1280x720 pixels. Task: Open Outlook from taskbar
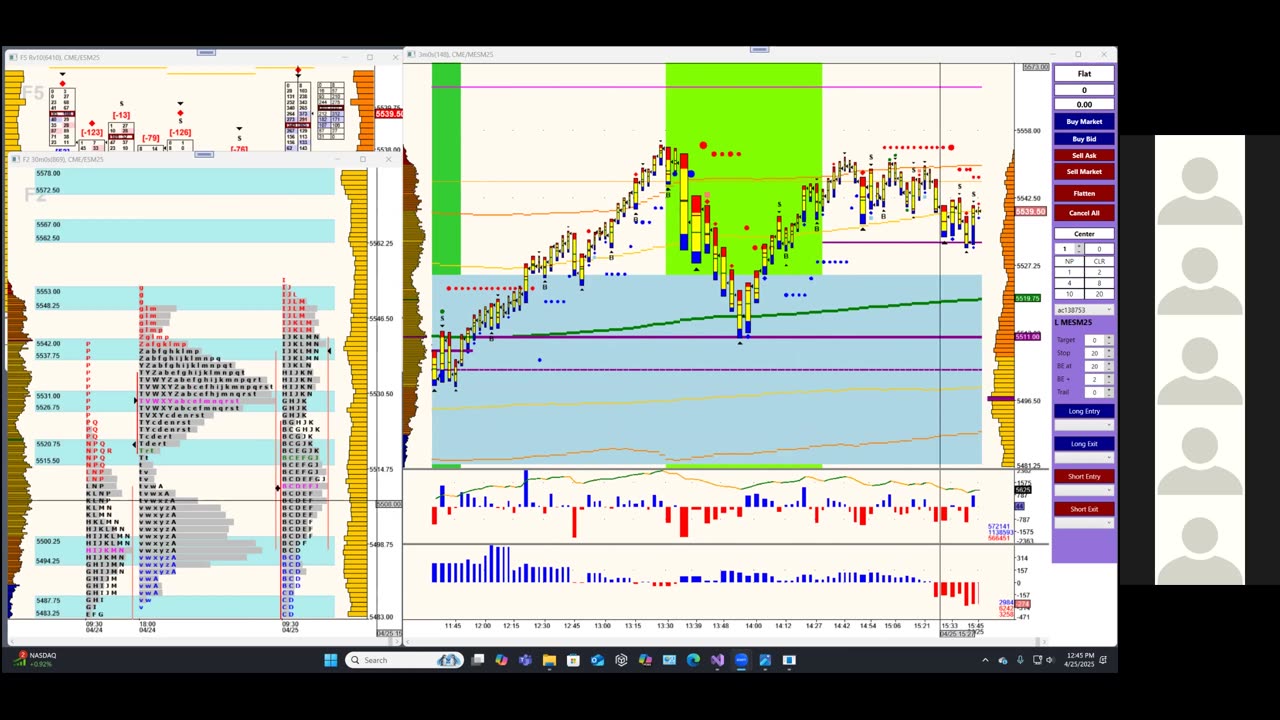click(x=597, y=660)
